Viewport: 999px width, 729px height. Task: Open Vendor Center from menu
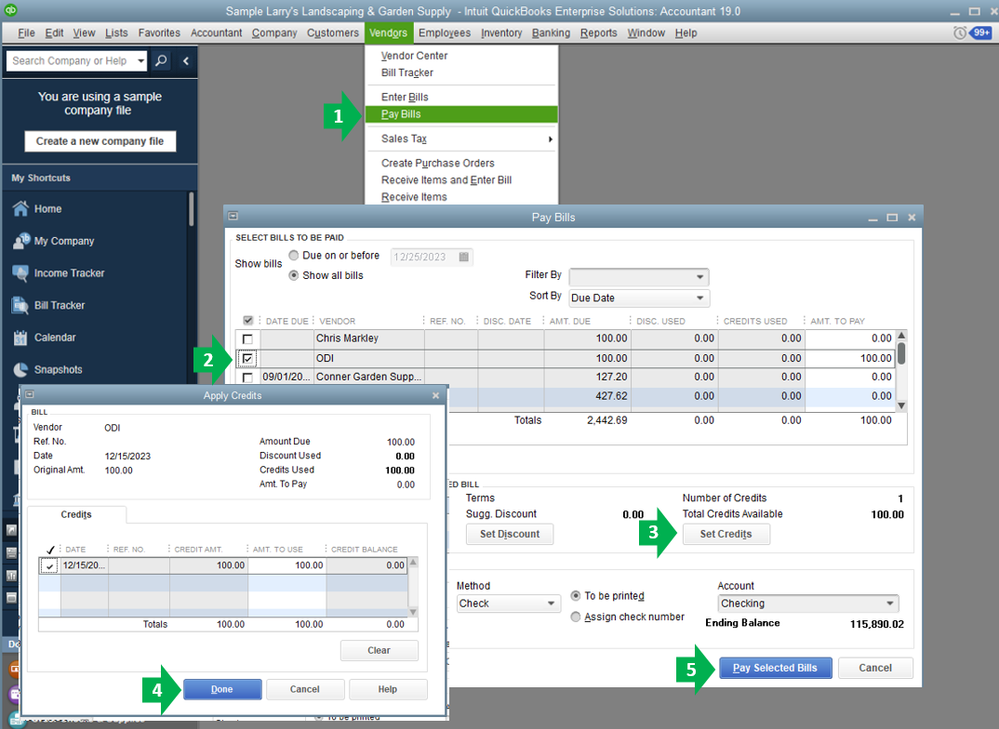414,55
